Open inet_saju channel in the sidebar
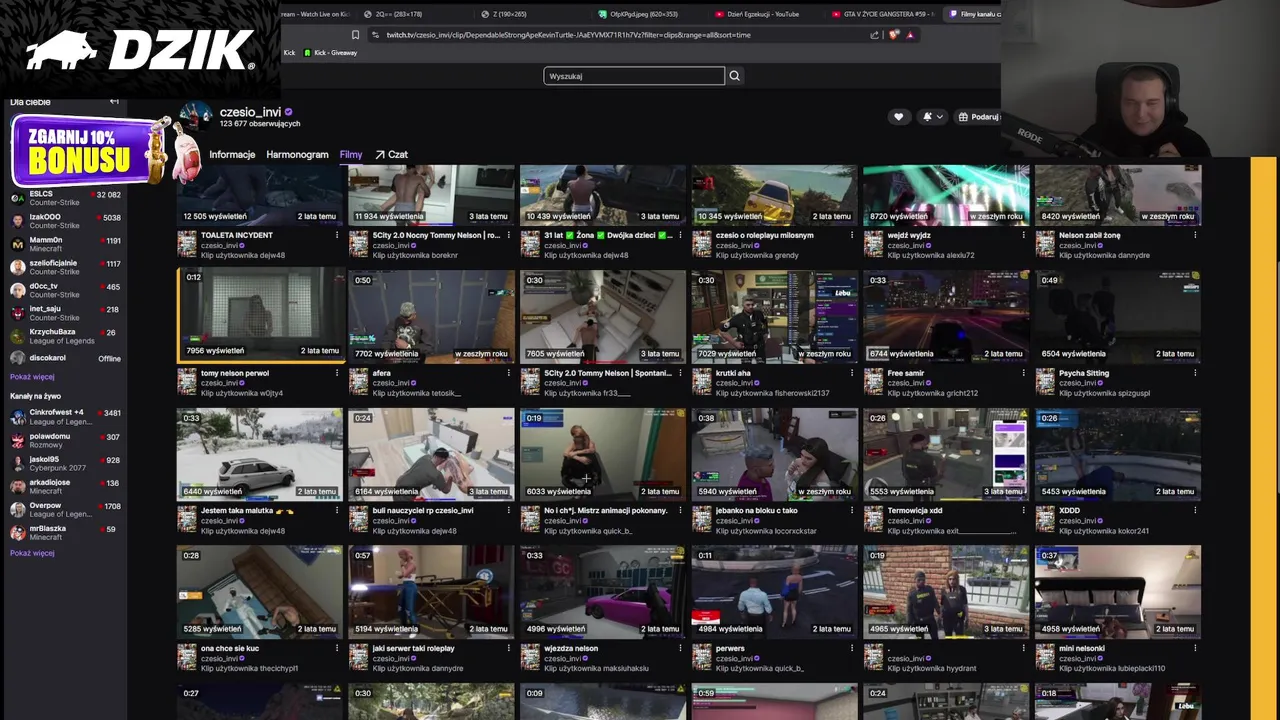 (65, 313)
